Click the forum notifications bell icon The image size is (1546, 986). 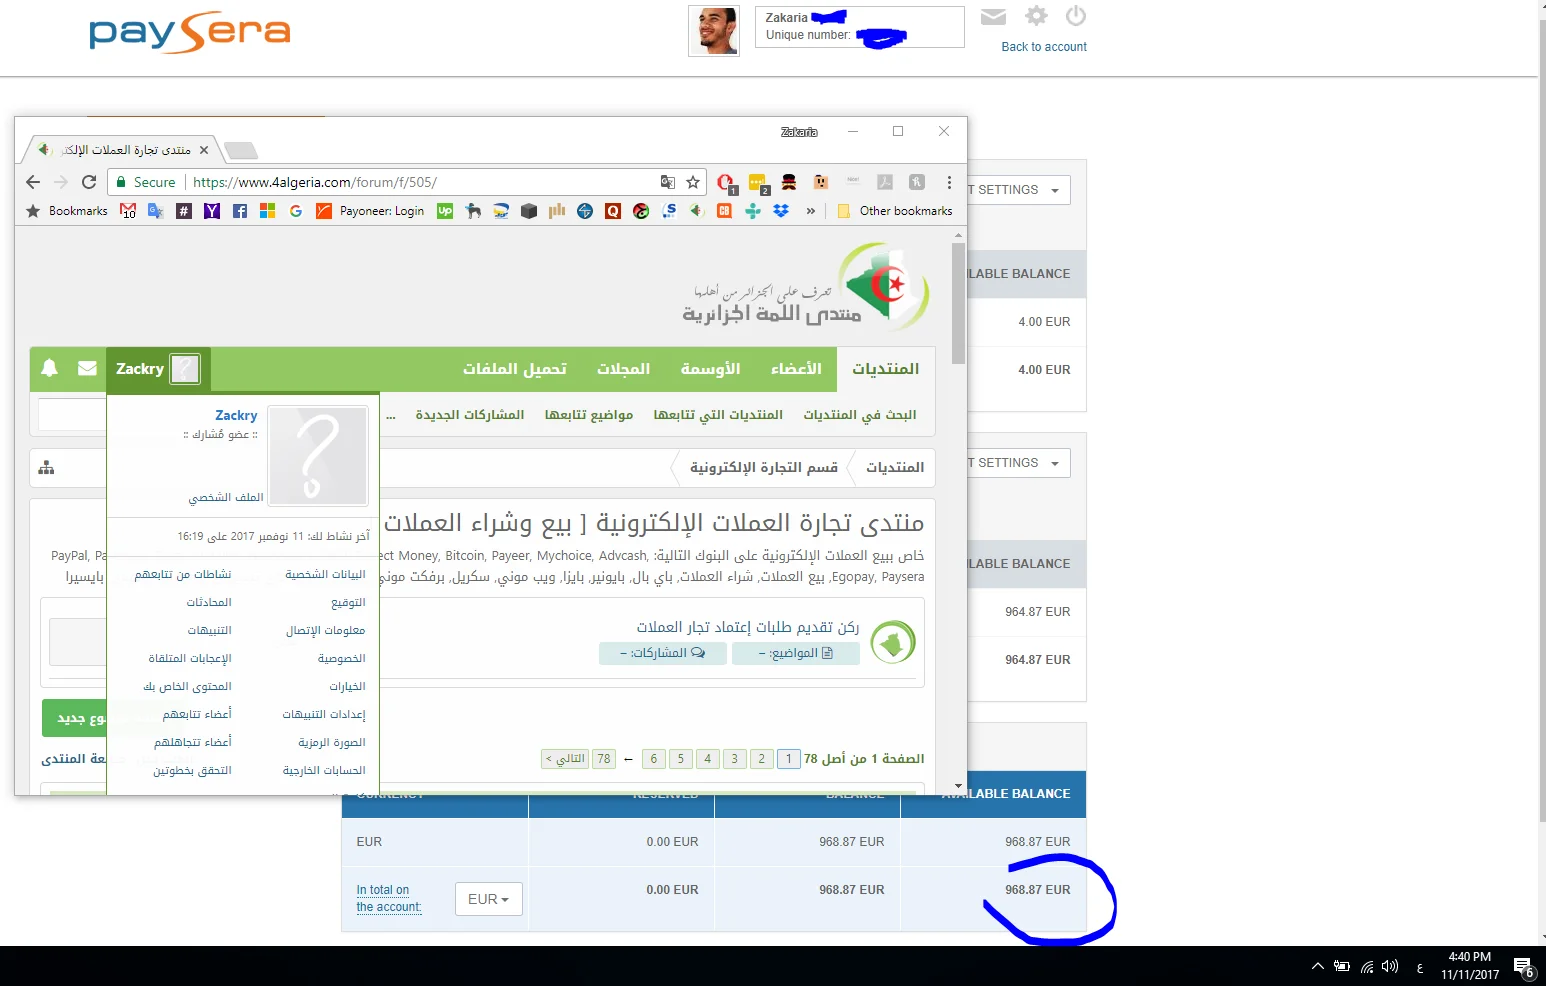(x=49, y=368)
